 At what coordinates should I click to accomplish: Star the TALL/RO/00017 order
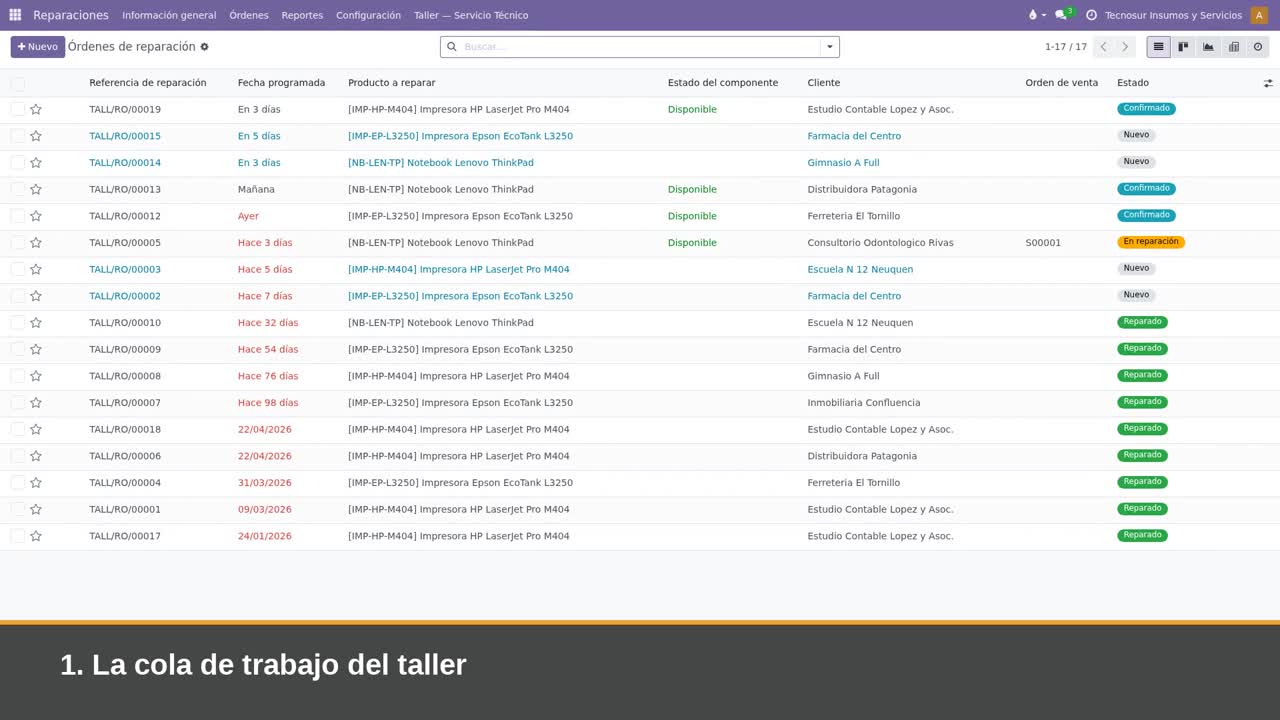36,536
